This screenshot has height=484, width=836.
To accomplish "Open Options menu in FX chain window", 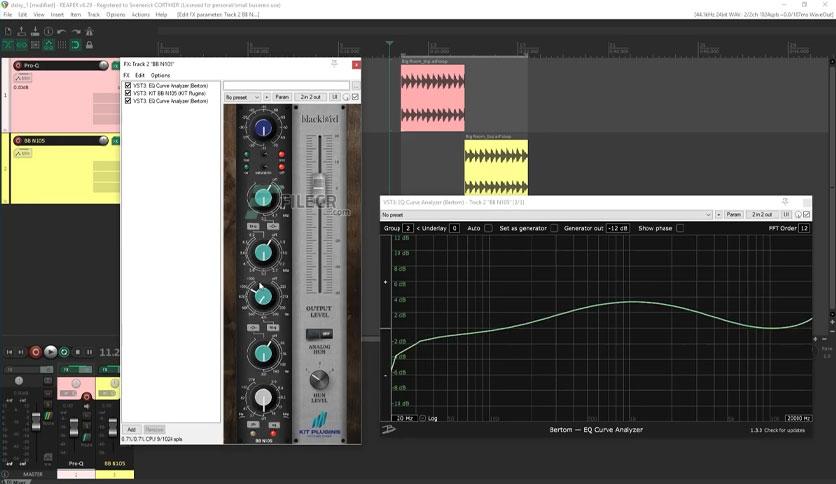I will coord(160,75).
